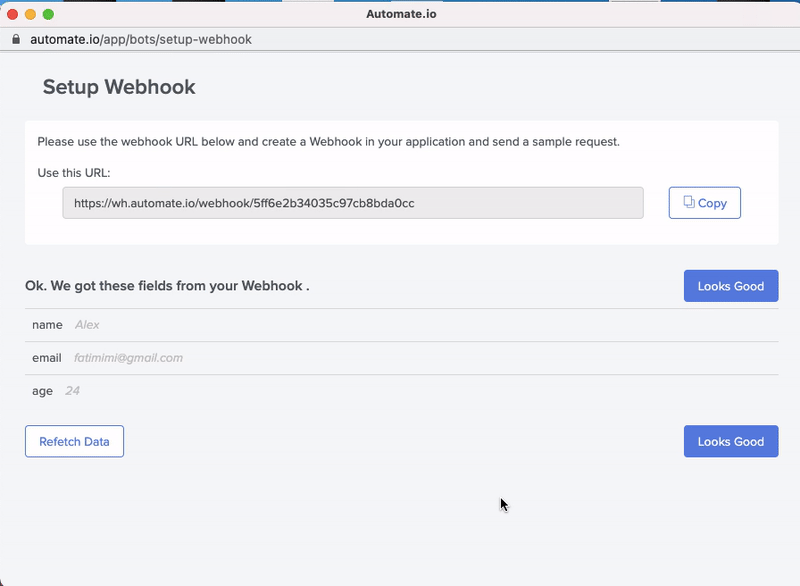Click the sample value Alex

pos(87,325)
